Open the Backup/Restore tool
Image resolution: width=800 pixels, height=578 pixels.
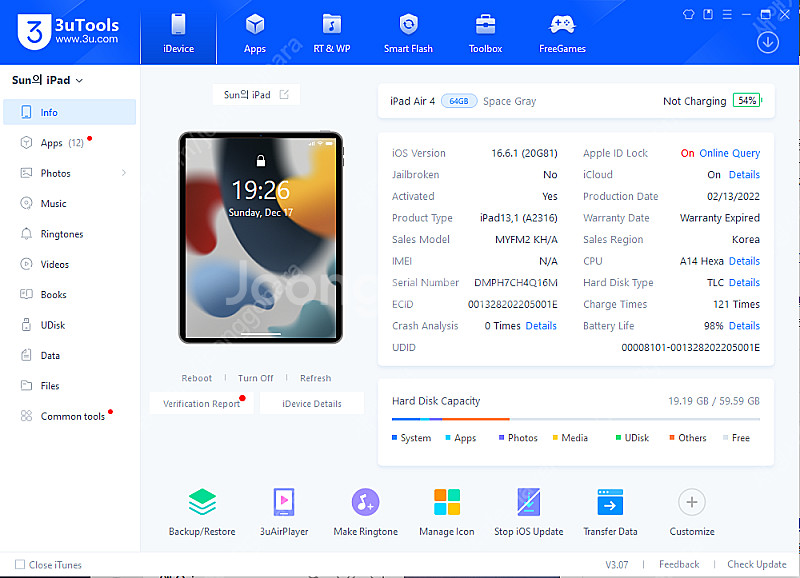pos(202,512)
